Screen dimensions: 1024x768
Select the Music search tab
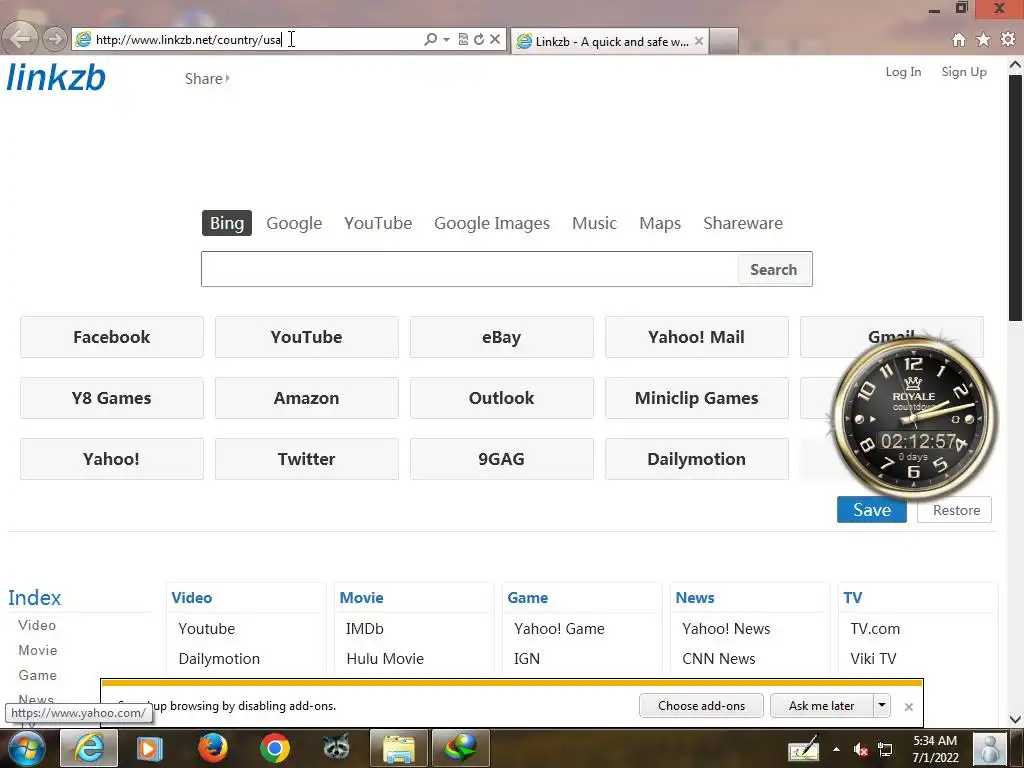[x=594, y=223]
